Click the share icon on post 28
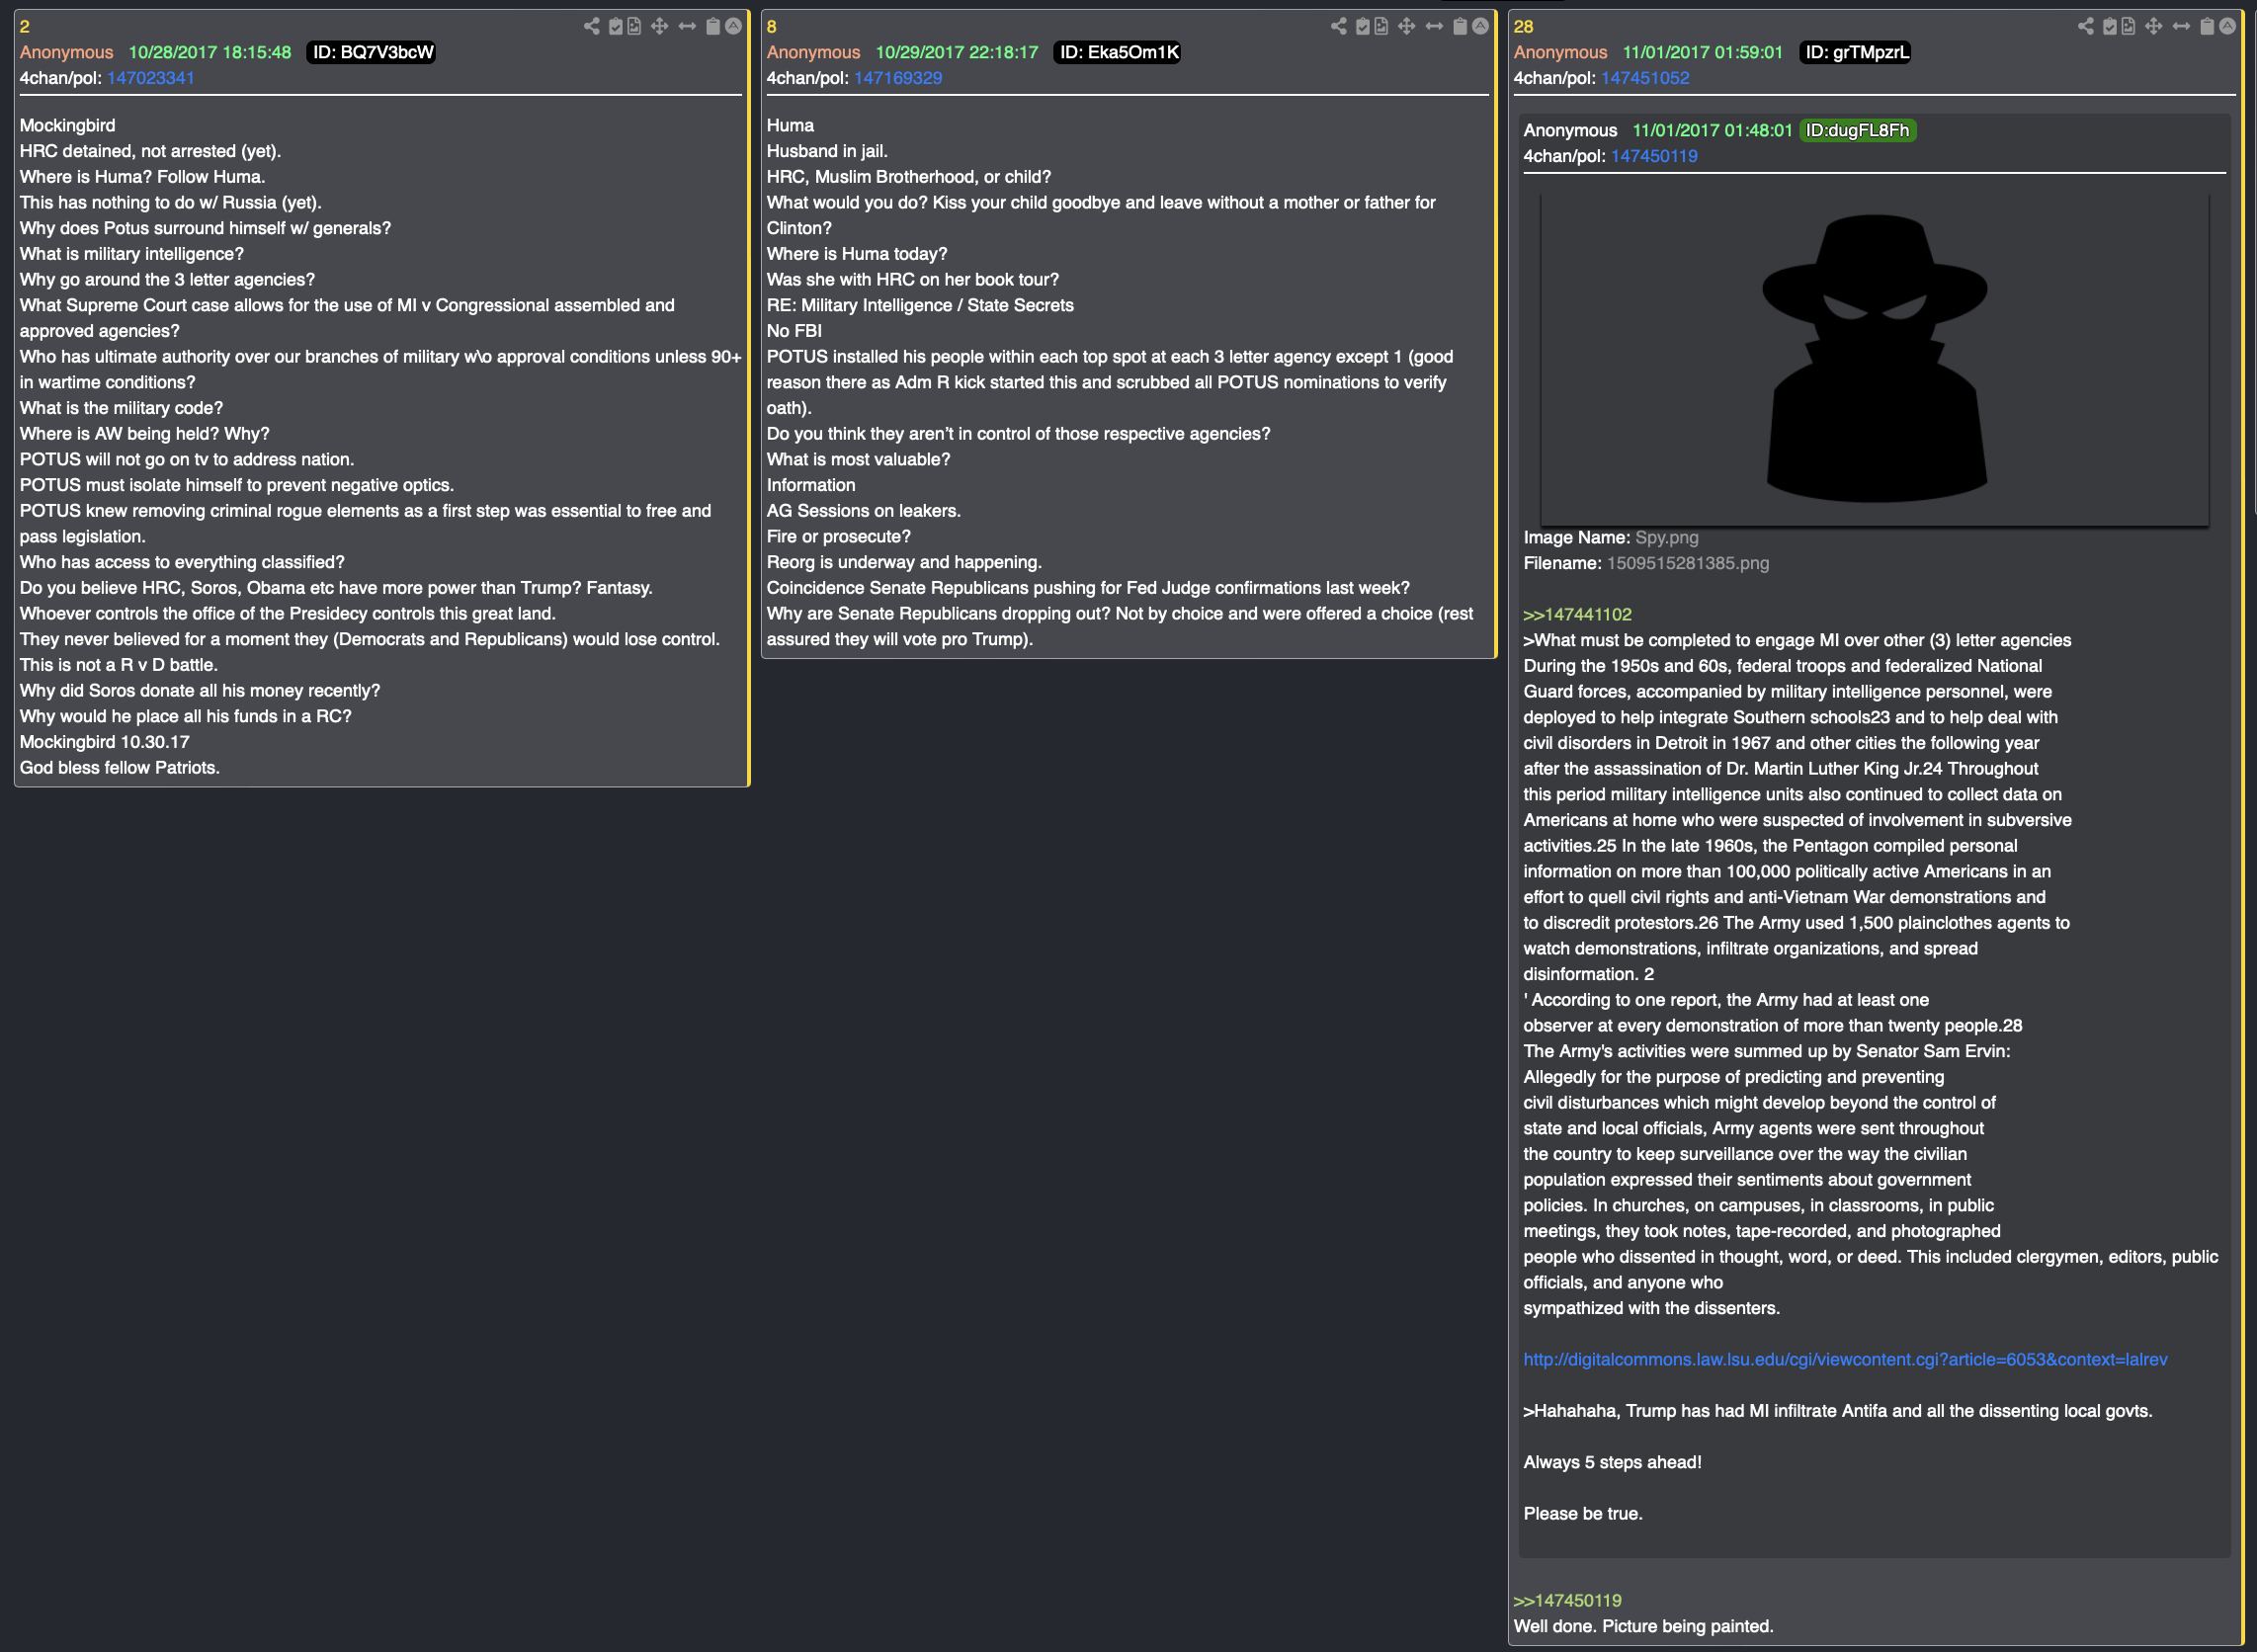 [x=2086, y=26]
